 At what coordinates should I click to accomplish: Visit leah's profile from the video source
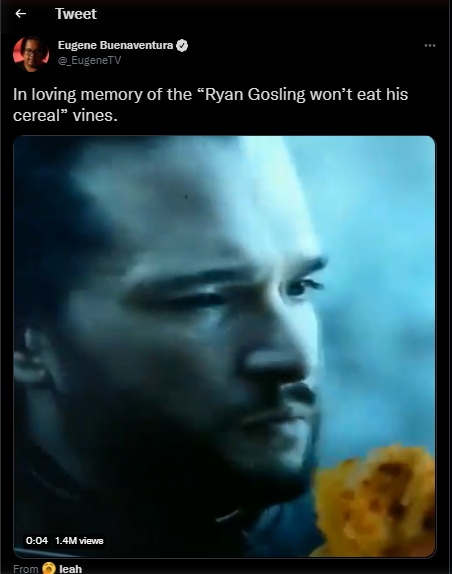coord(71,569)
